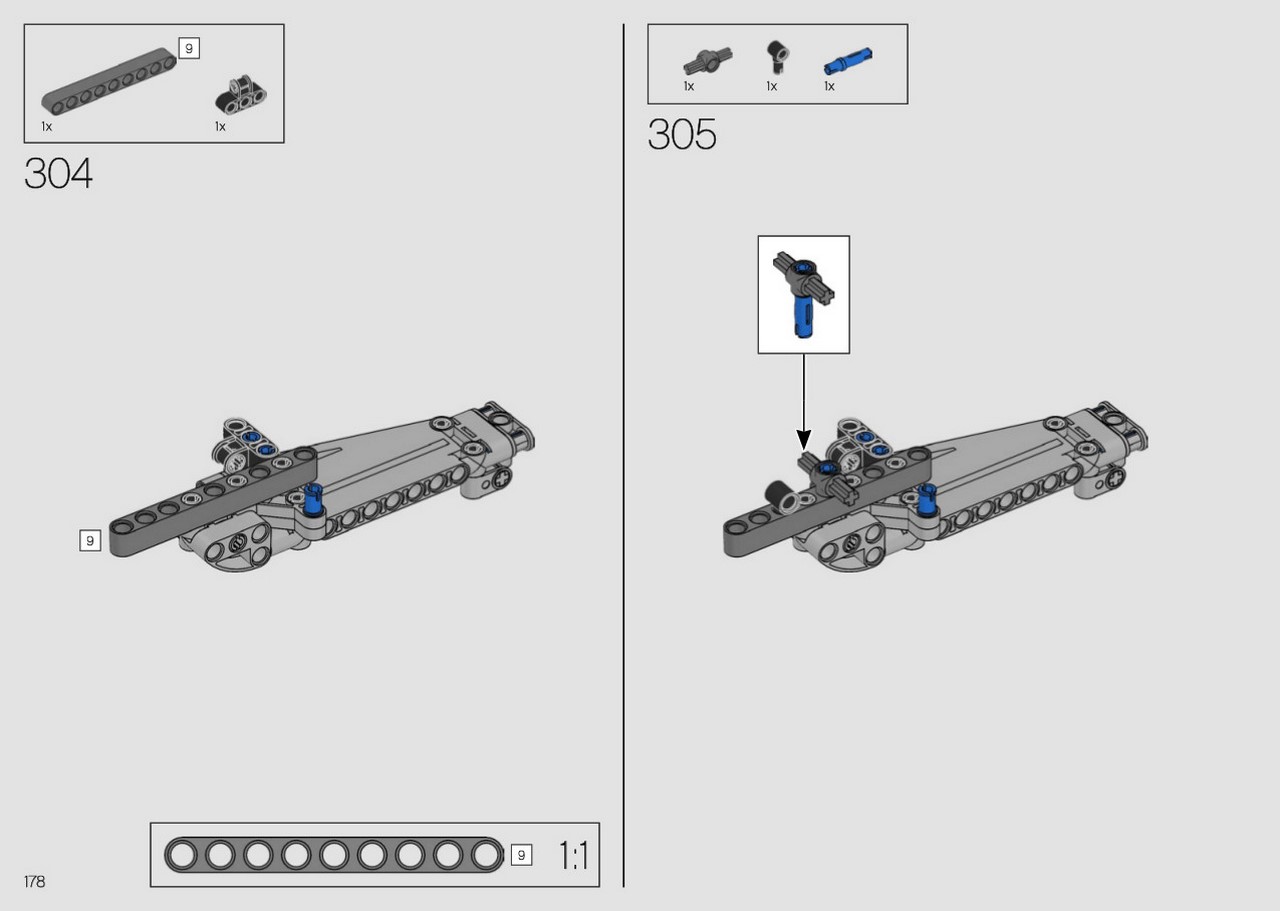Click the vertical divider line between steps
1280x911 pixels.
click(x=624, y=455)
